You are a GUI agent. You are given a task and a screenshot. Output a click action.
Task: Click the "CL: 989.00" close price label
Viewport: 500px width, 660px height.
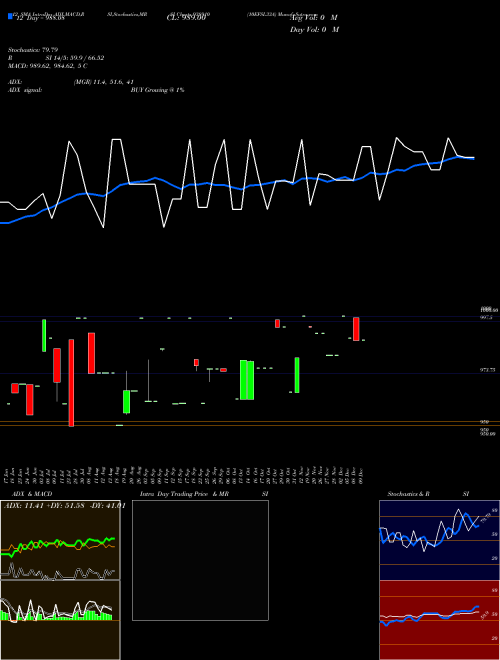coord(186,18)
